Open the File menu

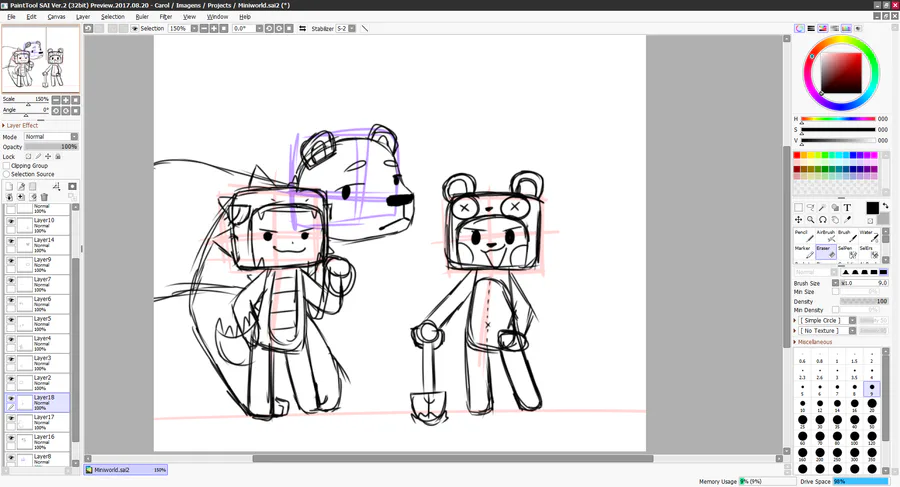[11, 17]
